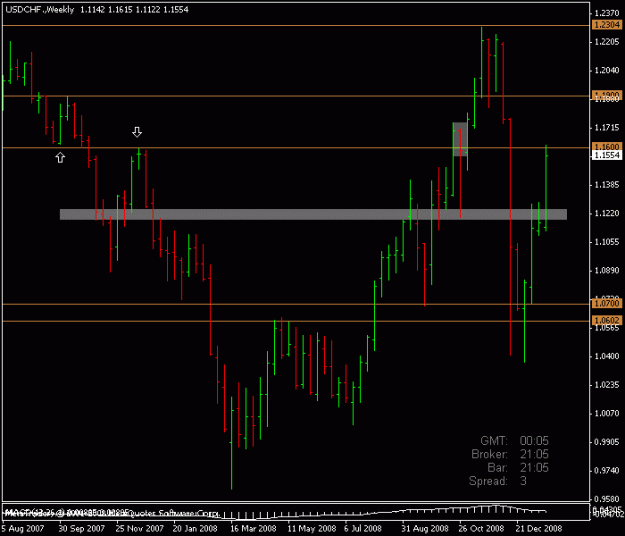Click the 1.2040 price scale value
Screen dimensions: 625x536
(x=607, y=71)
